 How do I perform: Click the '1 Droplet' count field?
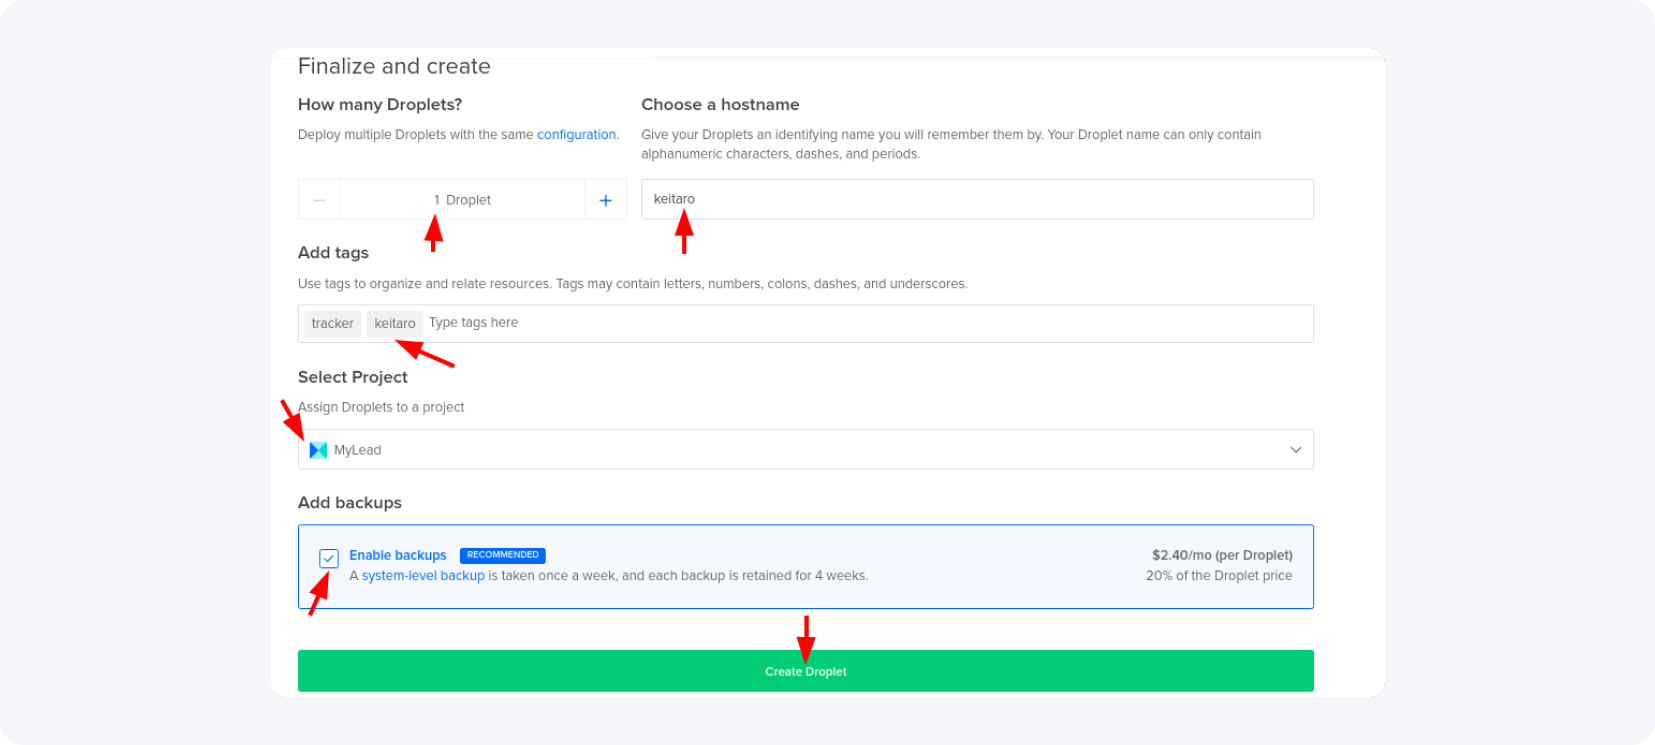click(462, 200)
